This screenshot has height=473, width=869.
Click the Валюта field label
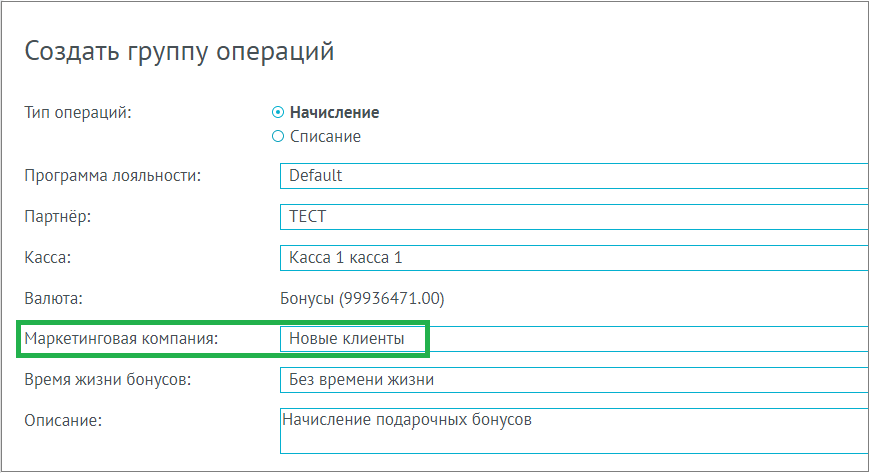[x=53, y=299]
